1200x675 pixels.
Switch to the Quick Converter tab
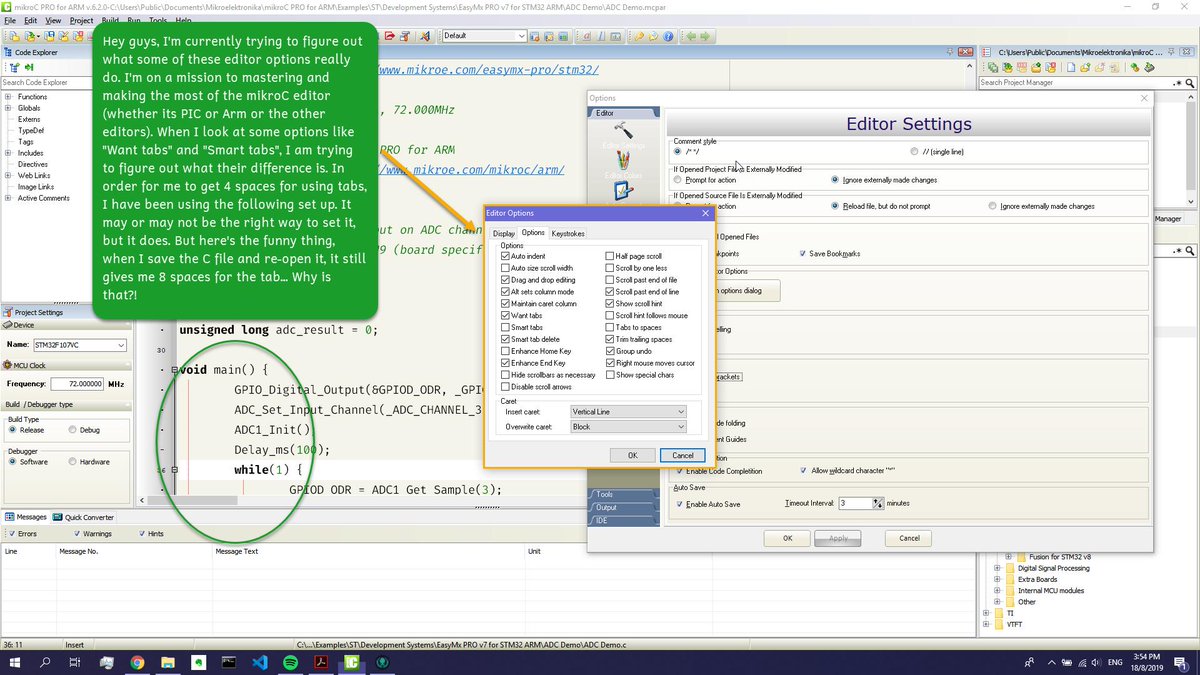[x=83, y=517]
